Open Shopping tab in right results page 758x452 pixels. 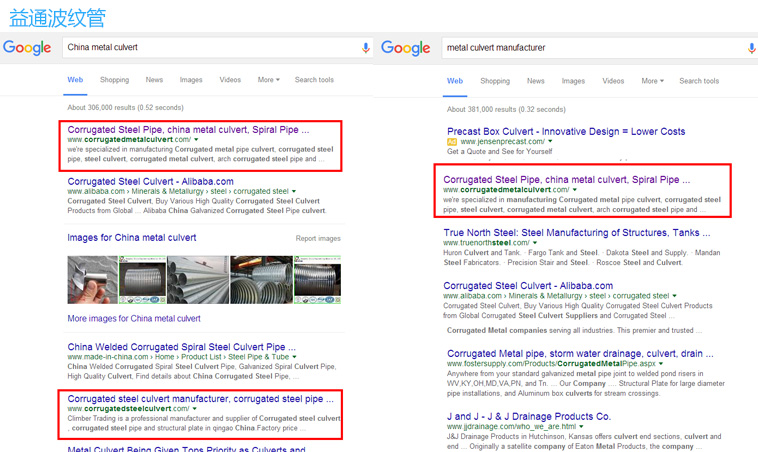[x=495, y=81]
